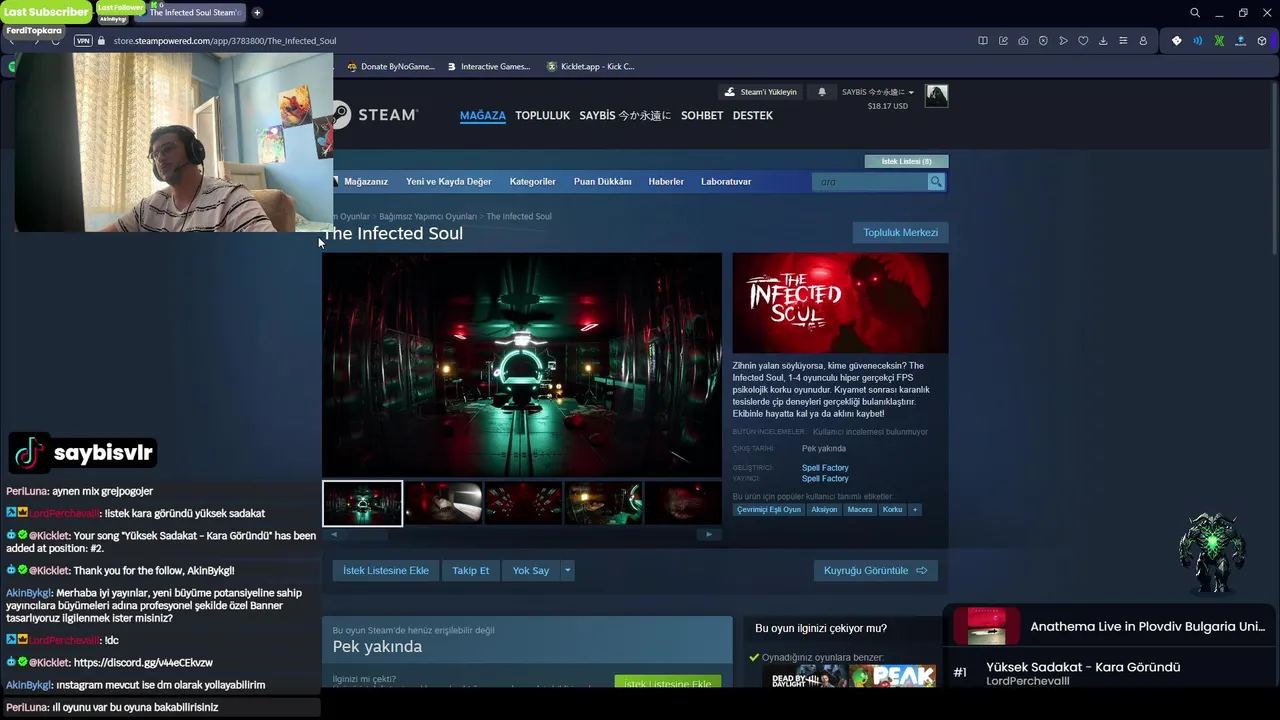Open Donate ByNoGame bookmark
1280x720 pixels.
click(x=391, y=67)
